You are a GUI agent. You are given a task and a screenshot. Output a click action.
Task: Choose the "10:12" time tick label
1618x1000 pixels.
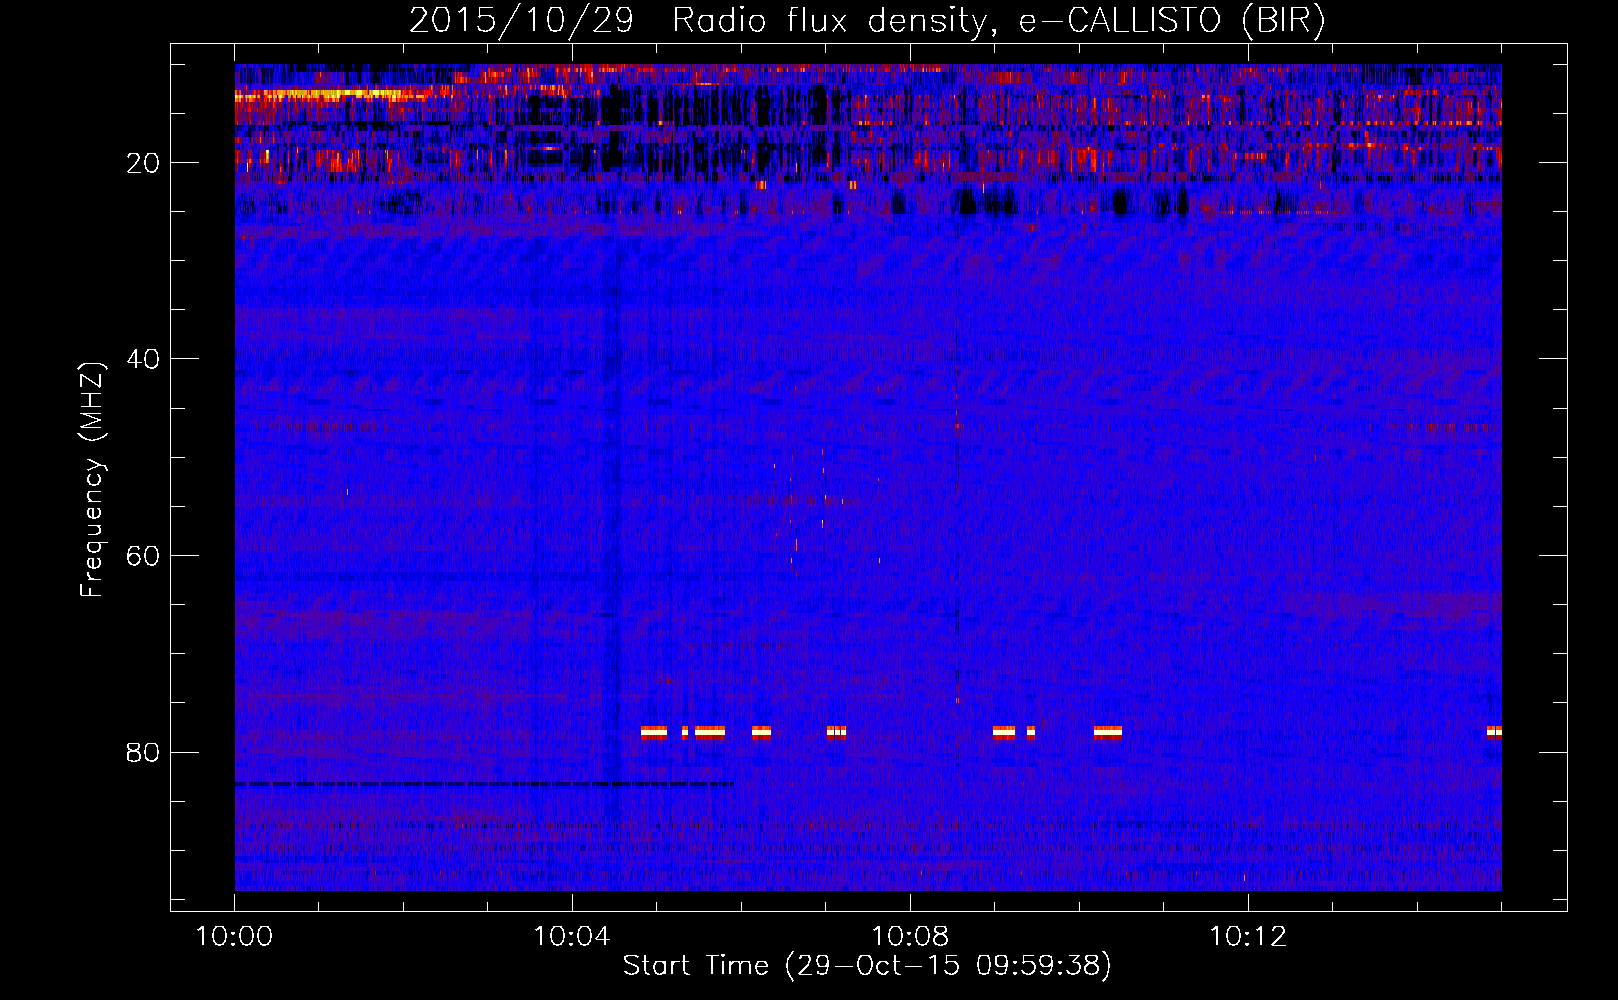1248,937
